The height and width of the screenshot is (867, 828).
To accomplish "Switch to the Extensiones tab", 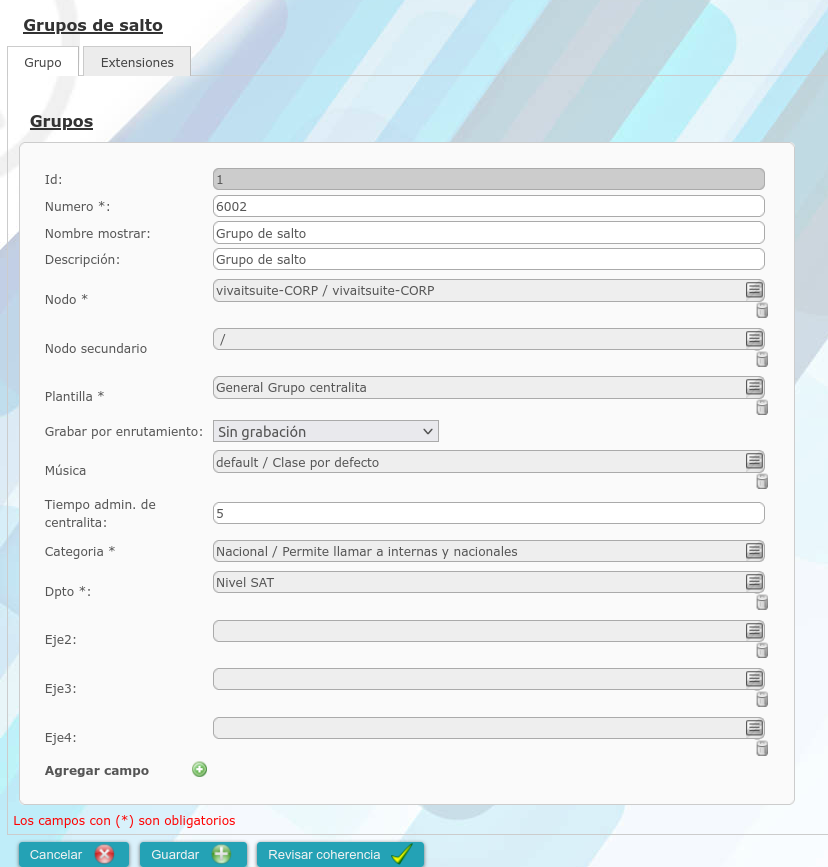I will click(137, 62).
